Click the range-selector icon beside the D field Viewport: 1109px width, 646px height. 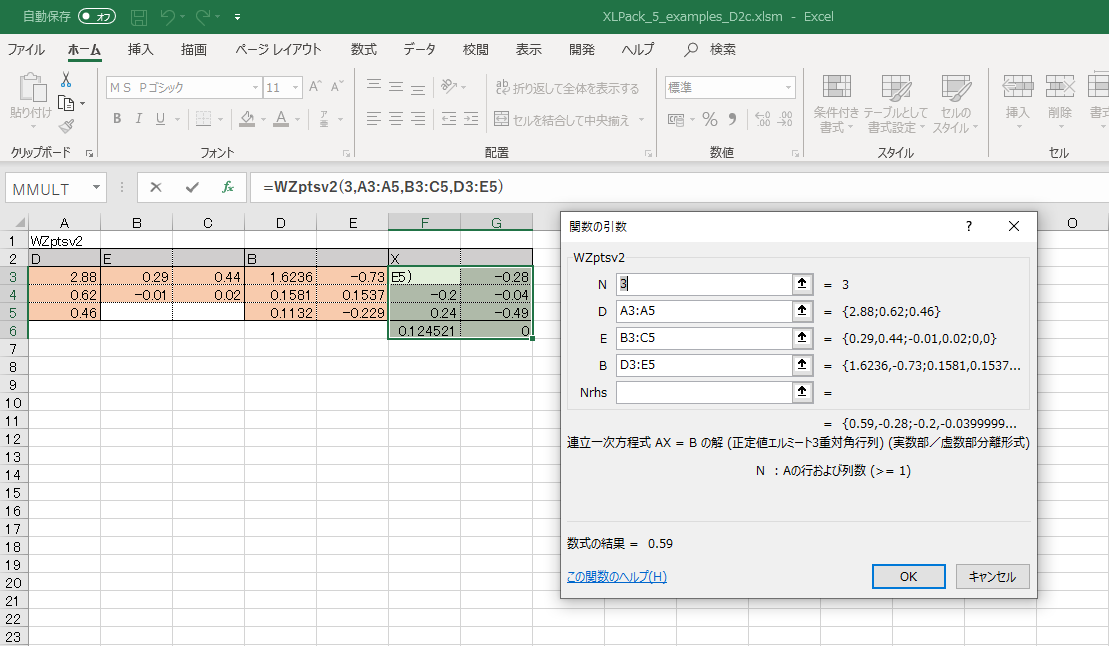(801, 311)
